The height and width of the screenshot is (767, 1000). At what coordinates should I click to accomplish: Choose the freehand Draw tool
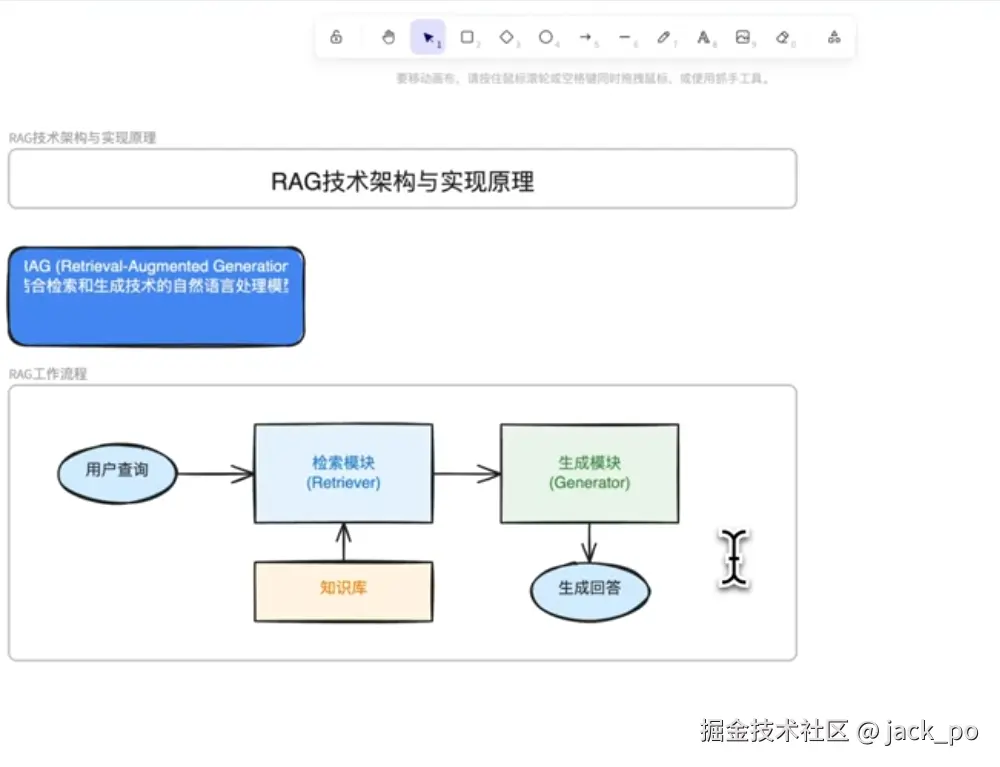click(x=663, y=37)
